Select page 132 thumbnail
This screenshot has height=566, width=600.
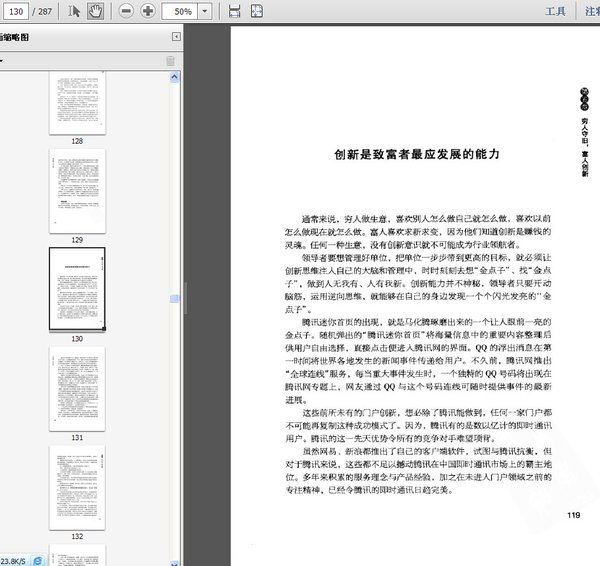[x=77, y=487]
